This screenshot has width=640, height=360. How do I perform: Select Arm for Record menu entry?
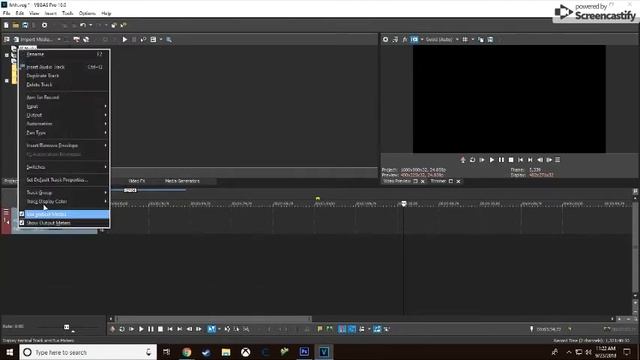pos(64,98)
